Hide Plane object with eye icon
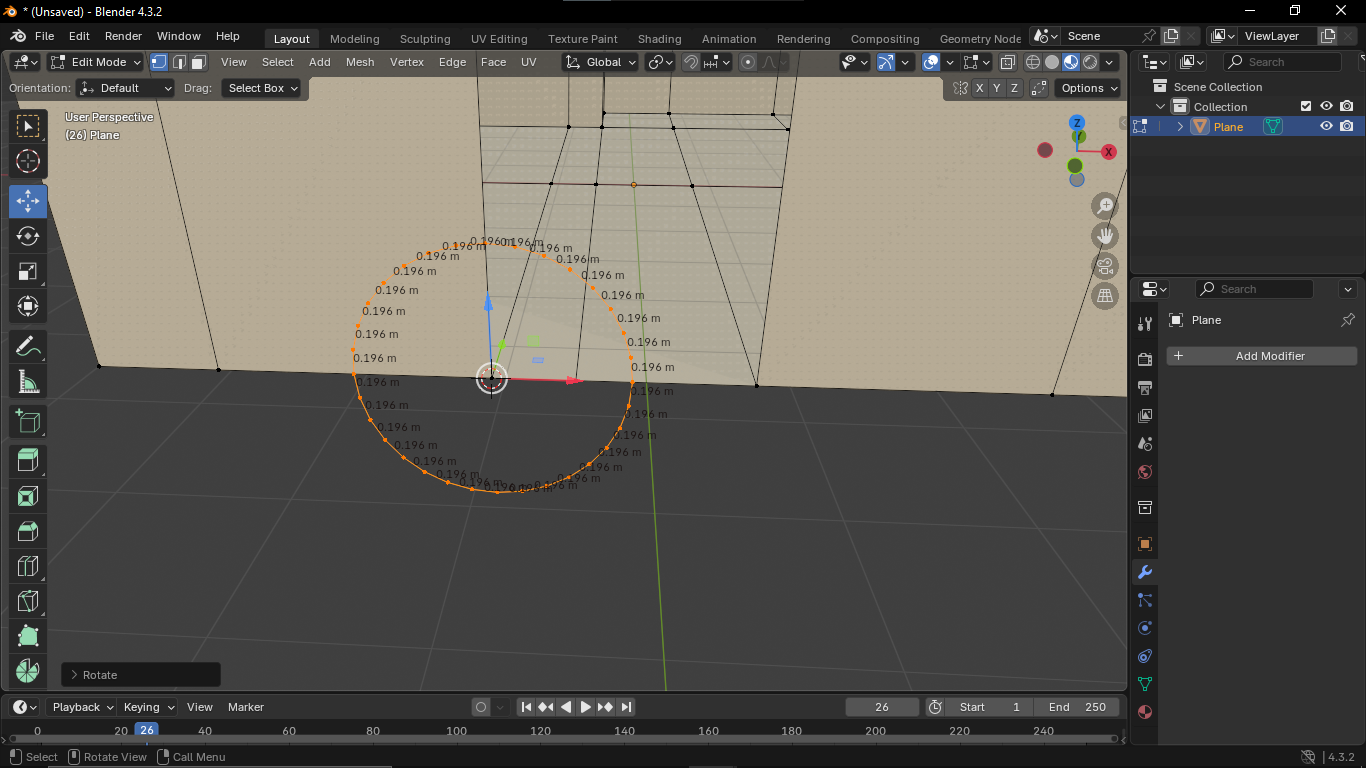This screenshot has width=1366, height=768. (1326, 126)
